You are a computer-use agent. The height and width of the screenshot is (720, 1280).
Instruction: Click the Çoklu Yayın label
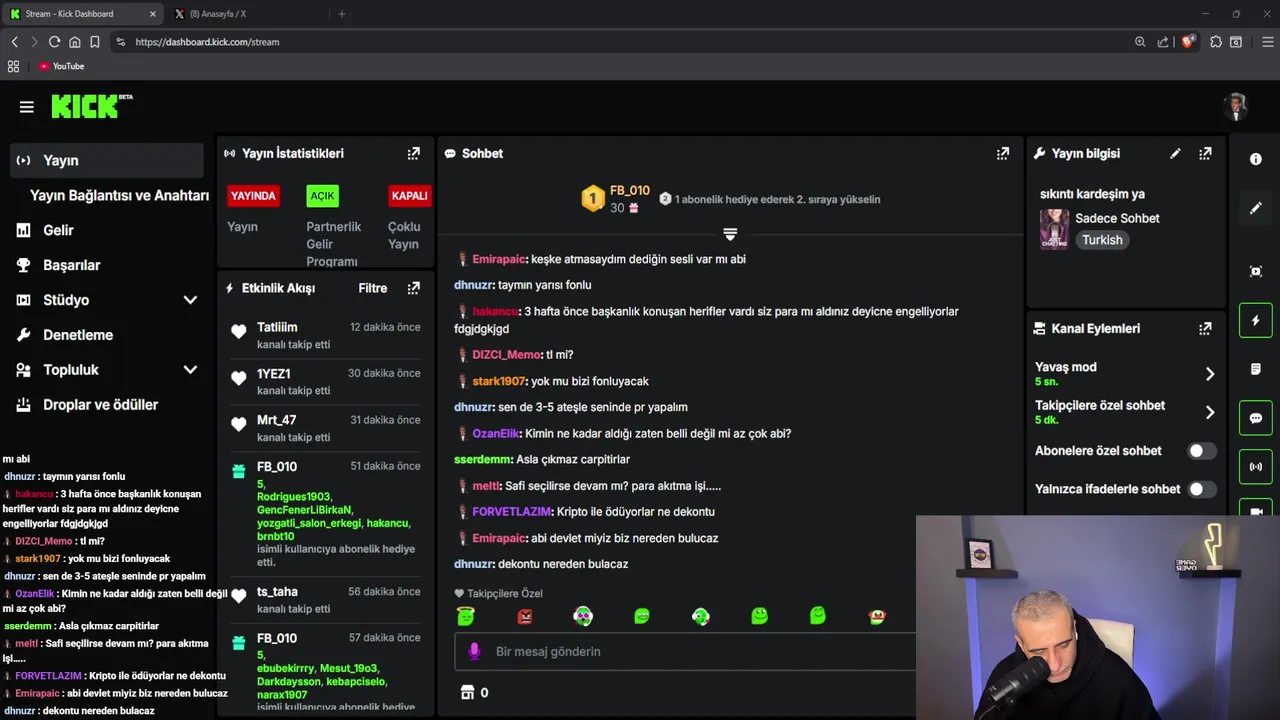coord(404,235)
